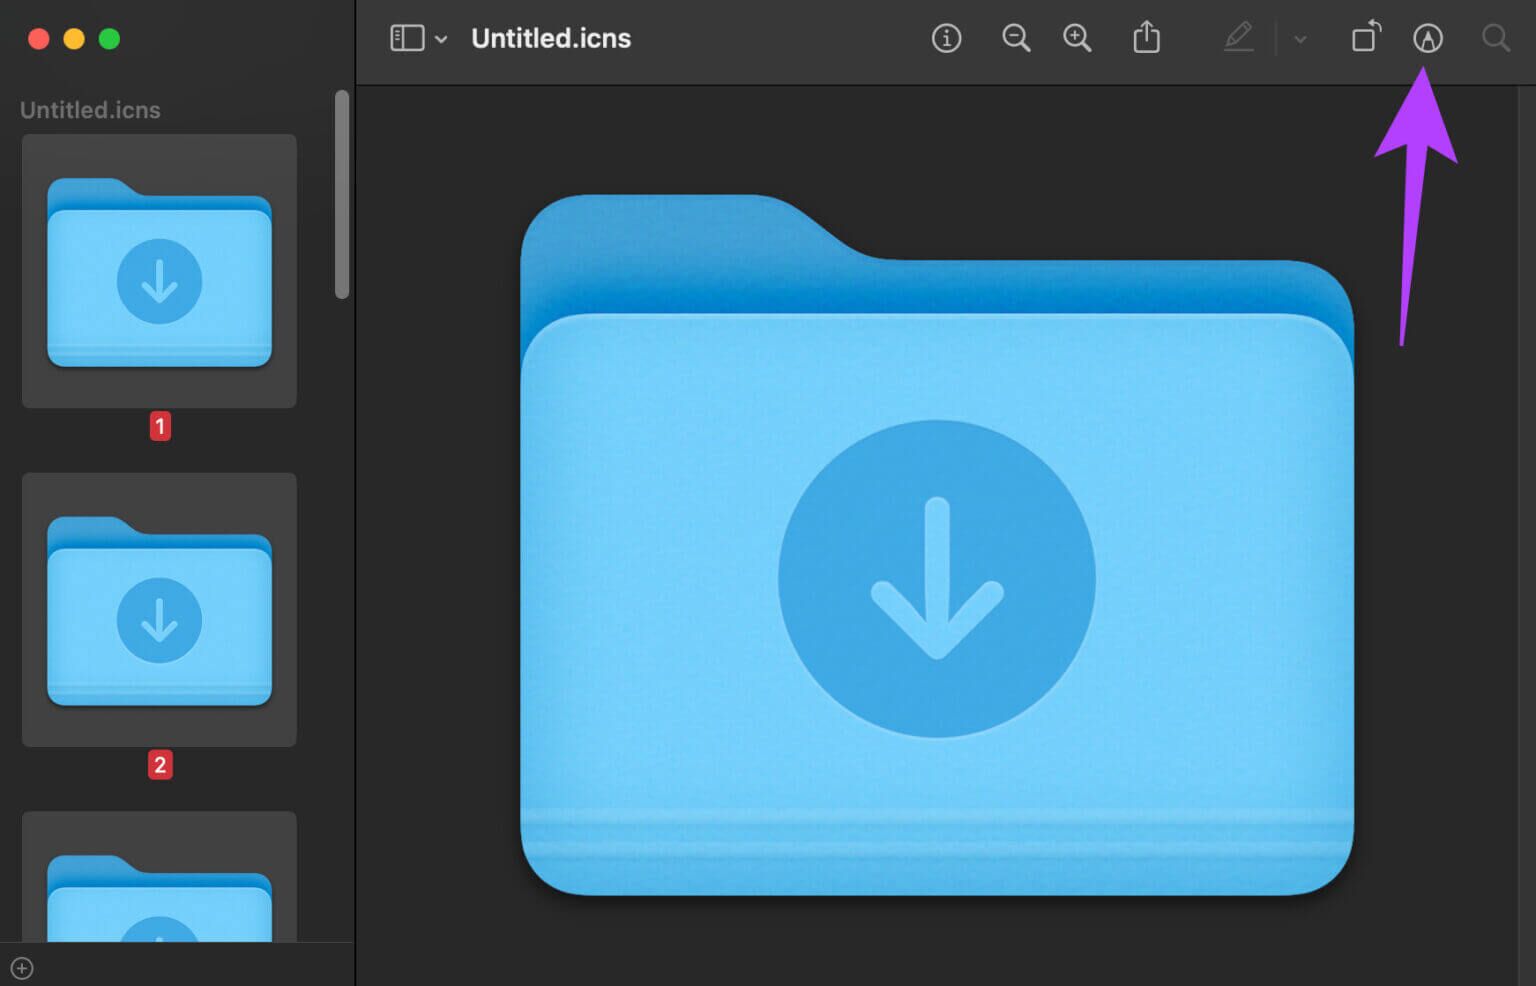Show the Inspector info panel
1536x986 pixels.
946,39
